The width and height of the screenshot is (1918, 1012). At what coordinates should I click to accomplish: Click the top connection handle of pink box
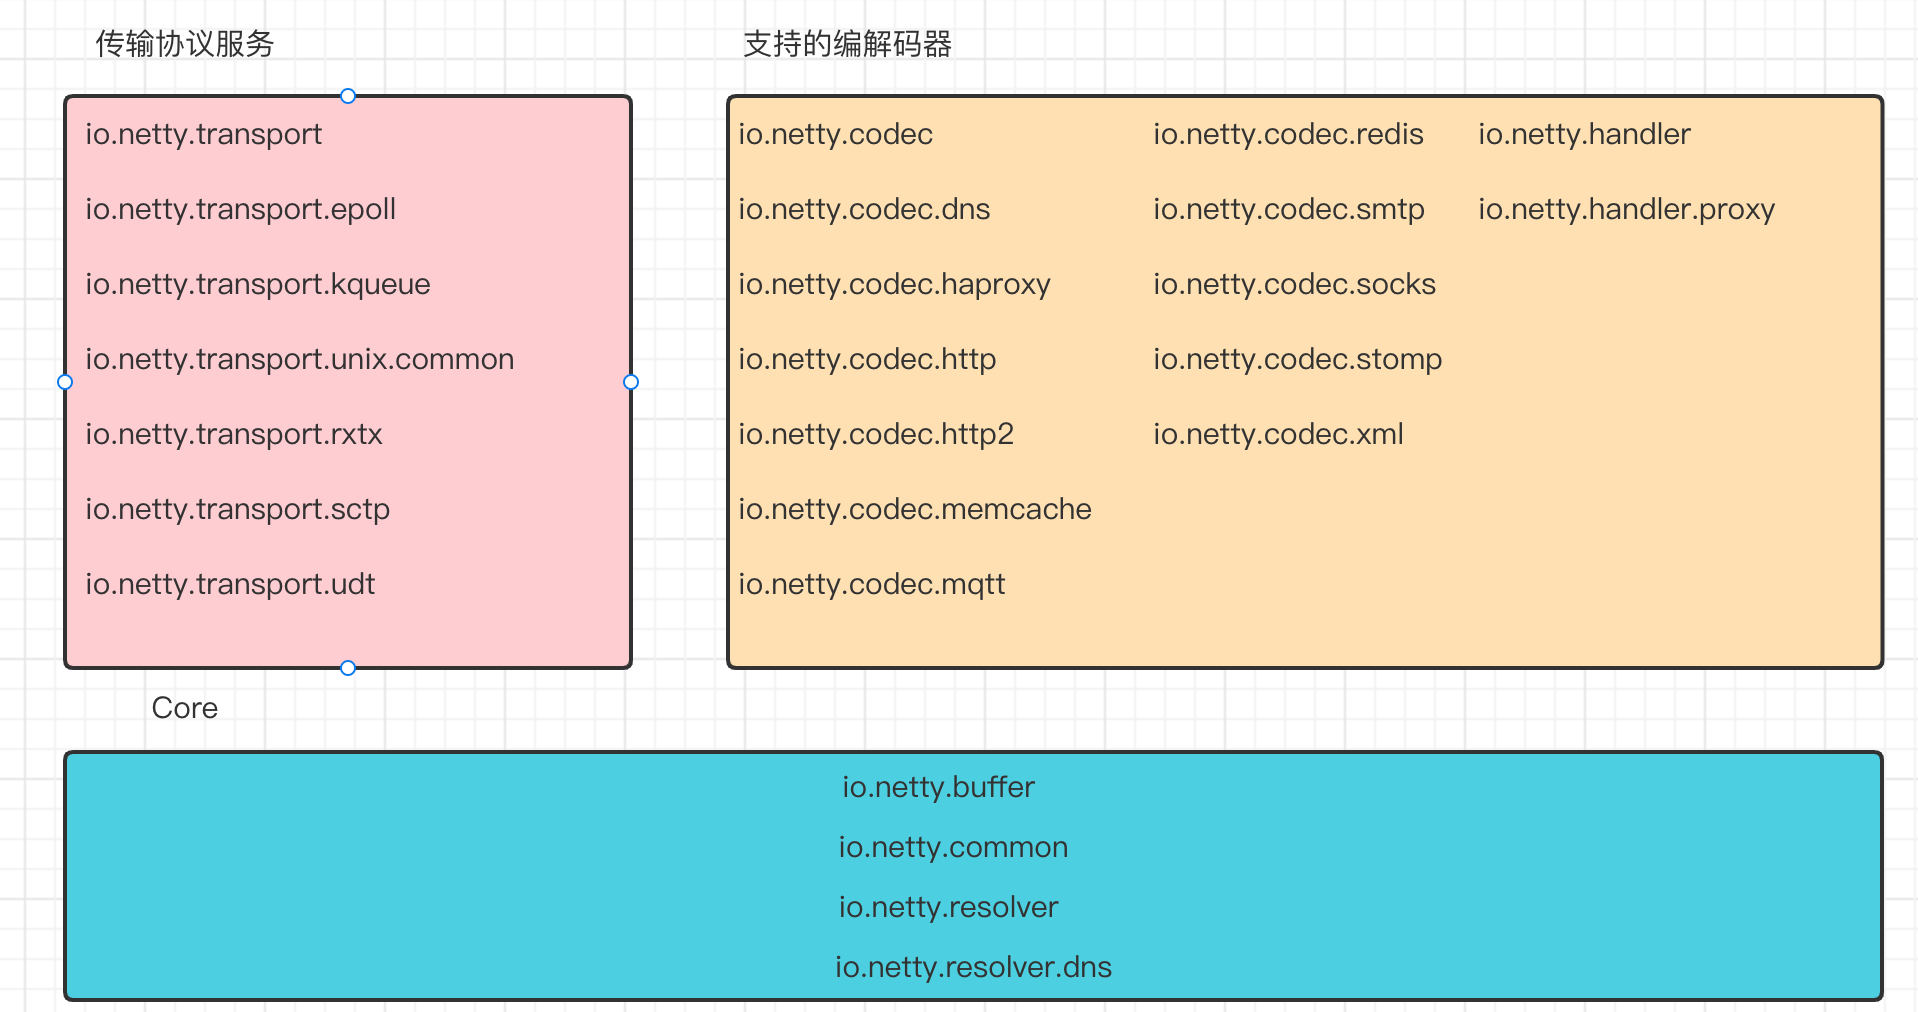coord(348,96)
